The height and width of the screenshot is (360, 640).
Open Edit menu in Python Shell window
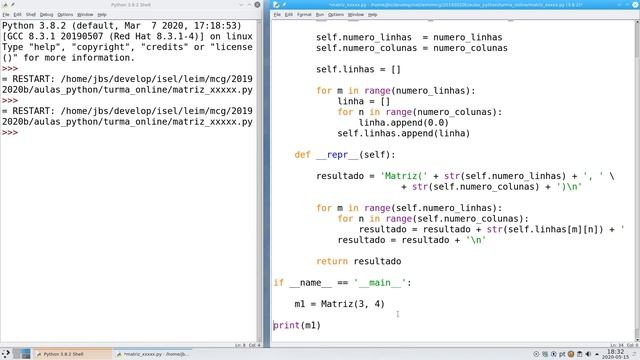coord(18,15)
